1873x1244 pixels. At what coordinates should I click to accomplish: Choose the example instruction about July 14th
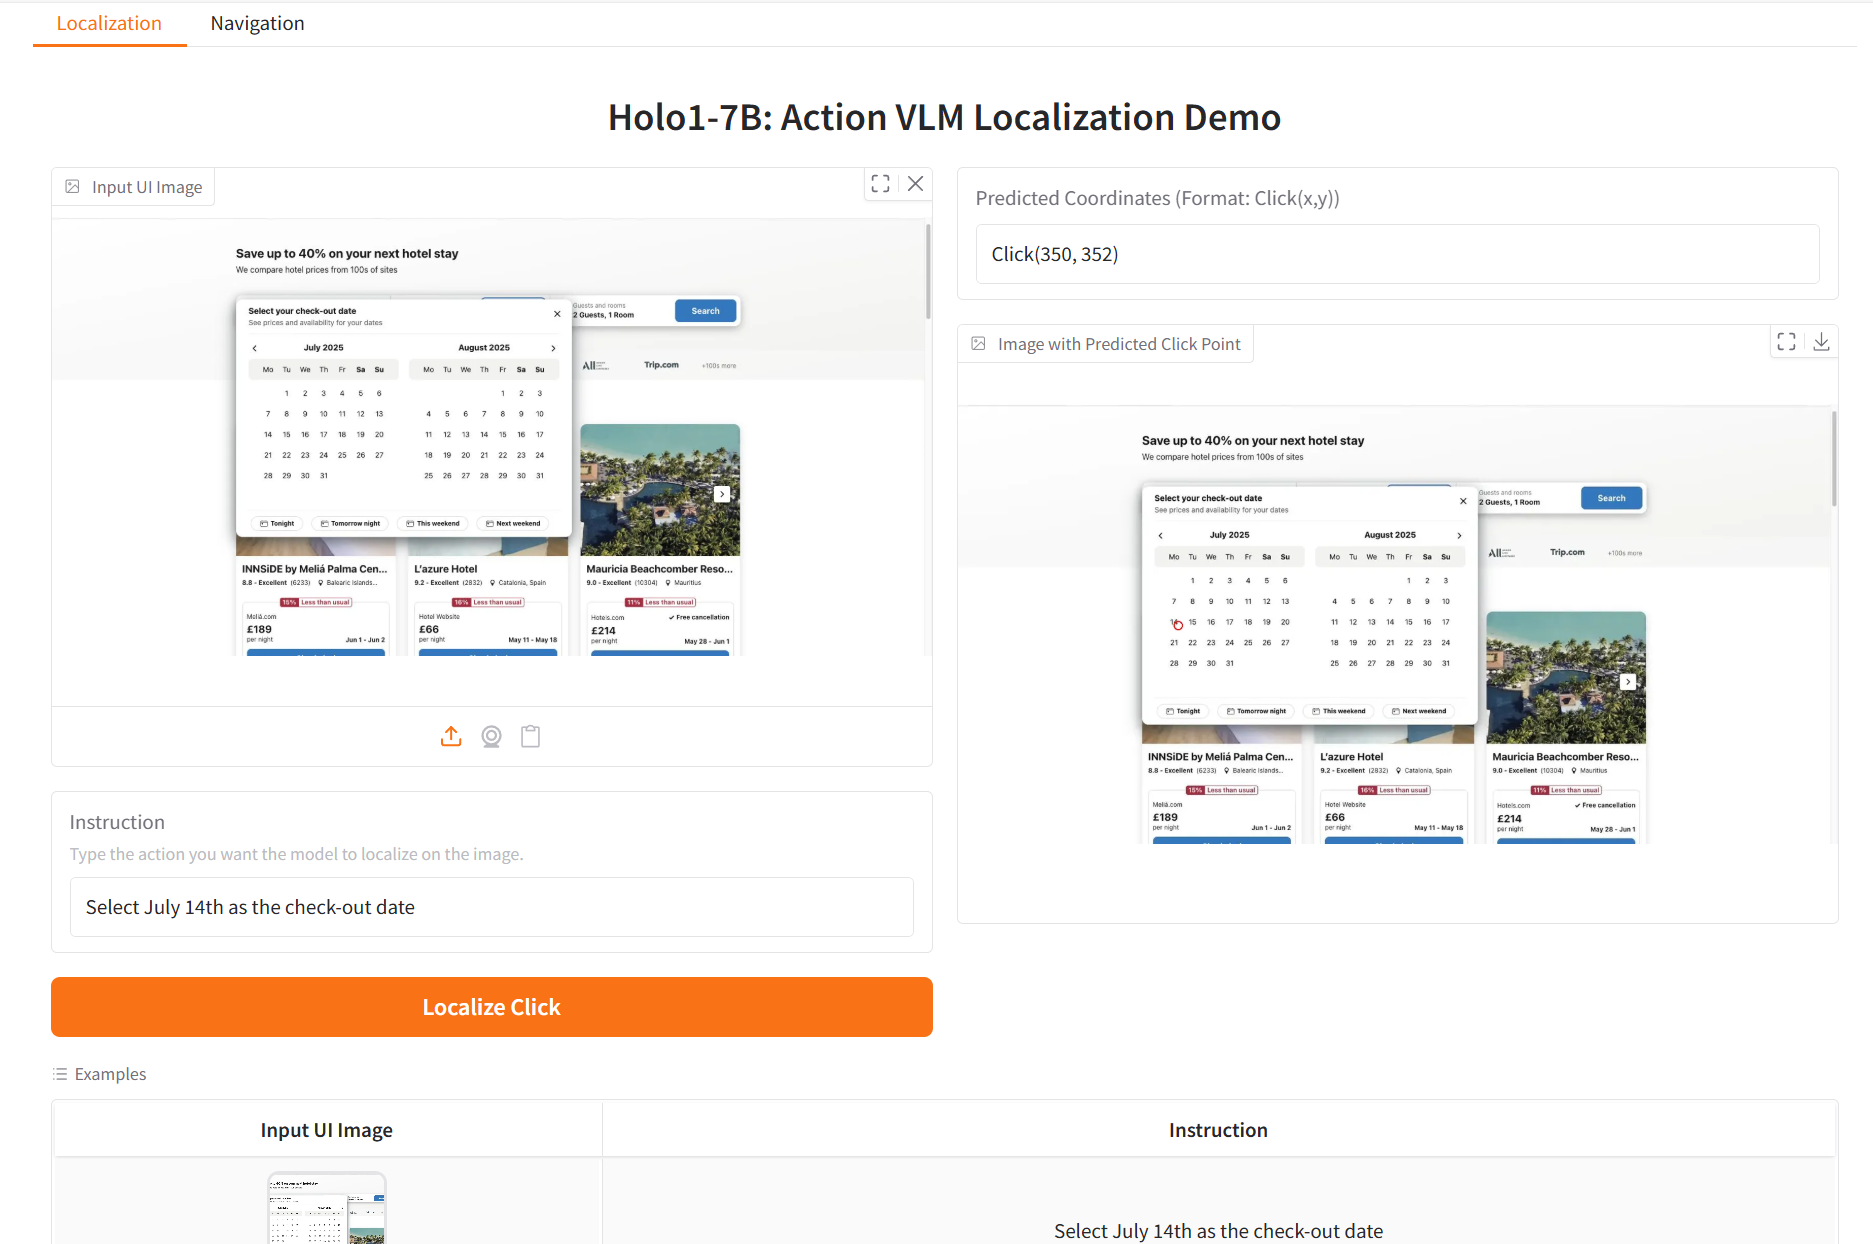1218,1231
